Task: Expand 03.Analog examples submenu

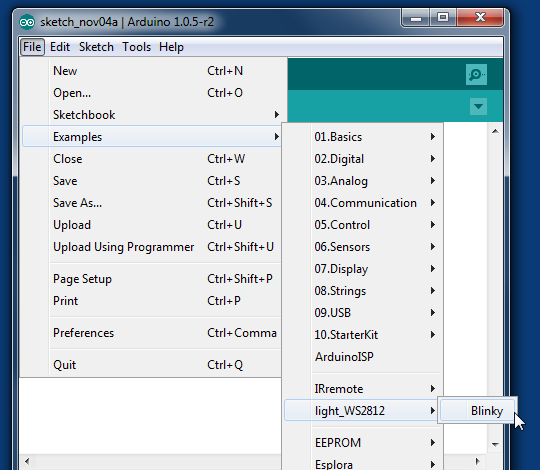Action: click(363, 181)
